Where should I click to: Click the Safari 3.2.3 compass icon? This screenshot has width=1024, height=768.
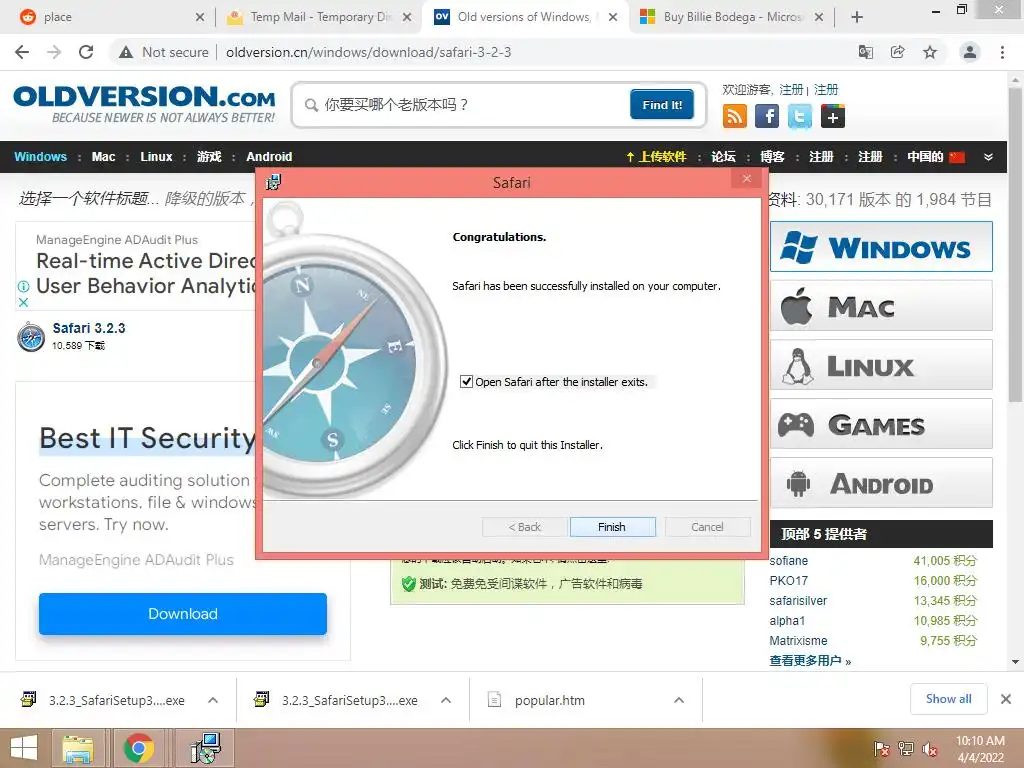[x=31, y=336]
